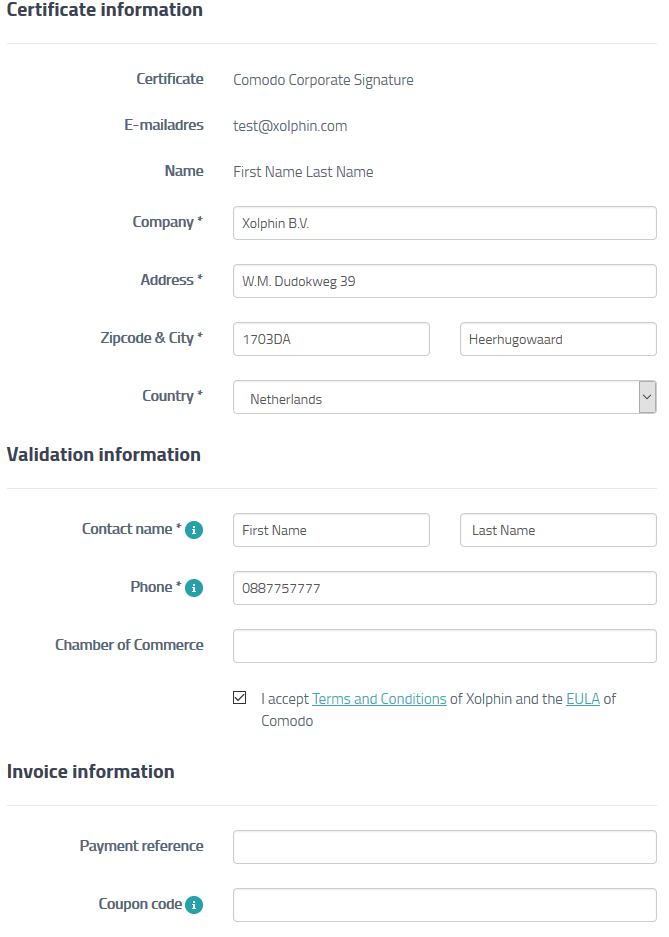Uncheck the I accept Terms and Conditions checkbox
Viewport: 669px width, 937px height.
[239, 697]
